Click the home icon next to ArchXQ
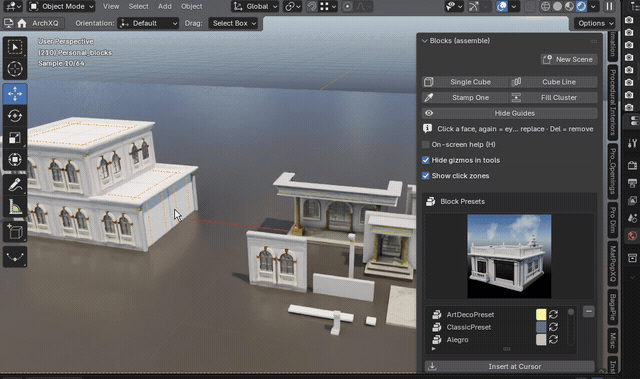The image size is (640, 379). [22, 23]
